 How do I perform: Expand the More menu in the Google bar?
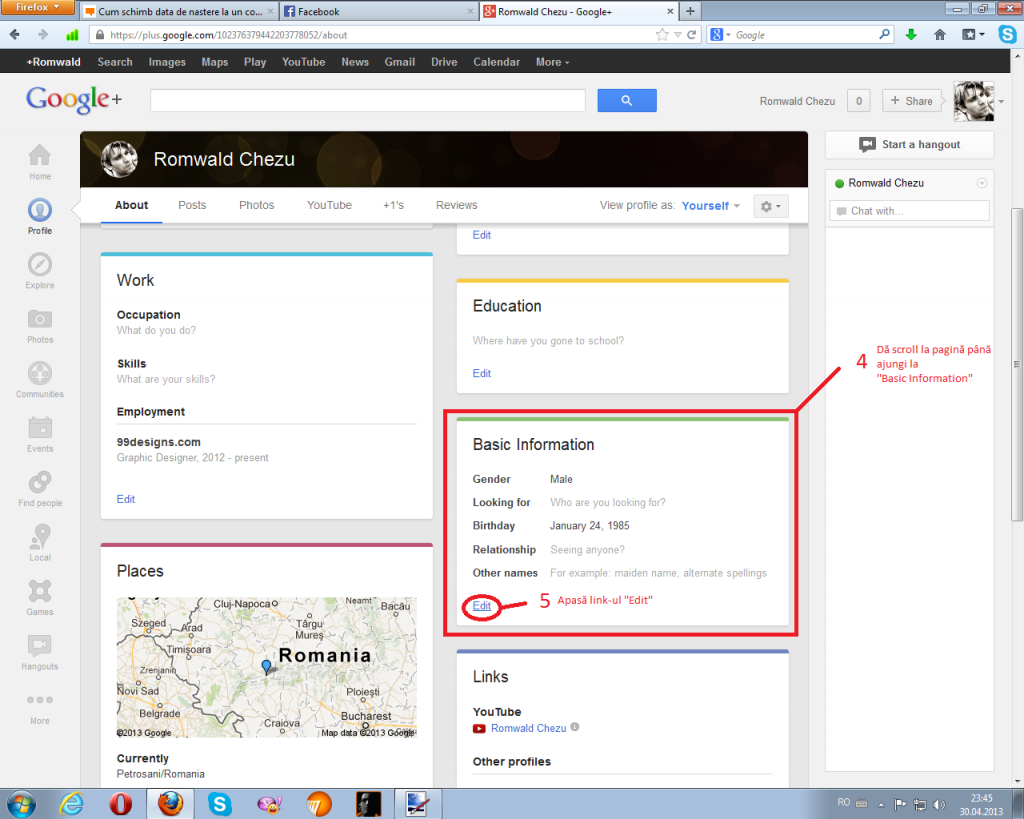[x=552, y=62]
